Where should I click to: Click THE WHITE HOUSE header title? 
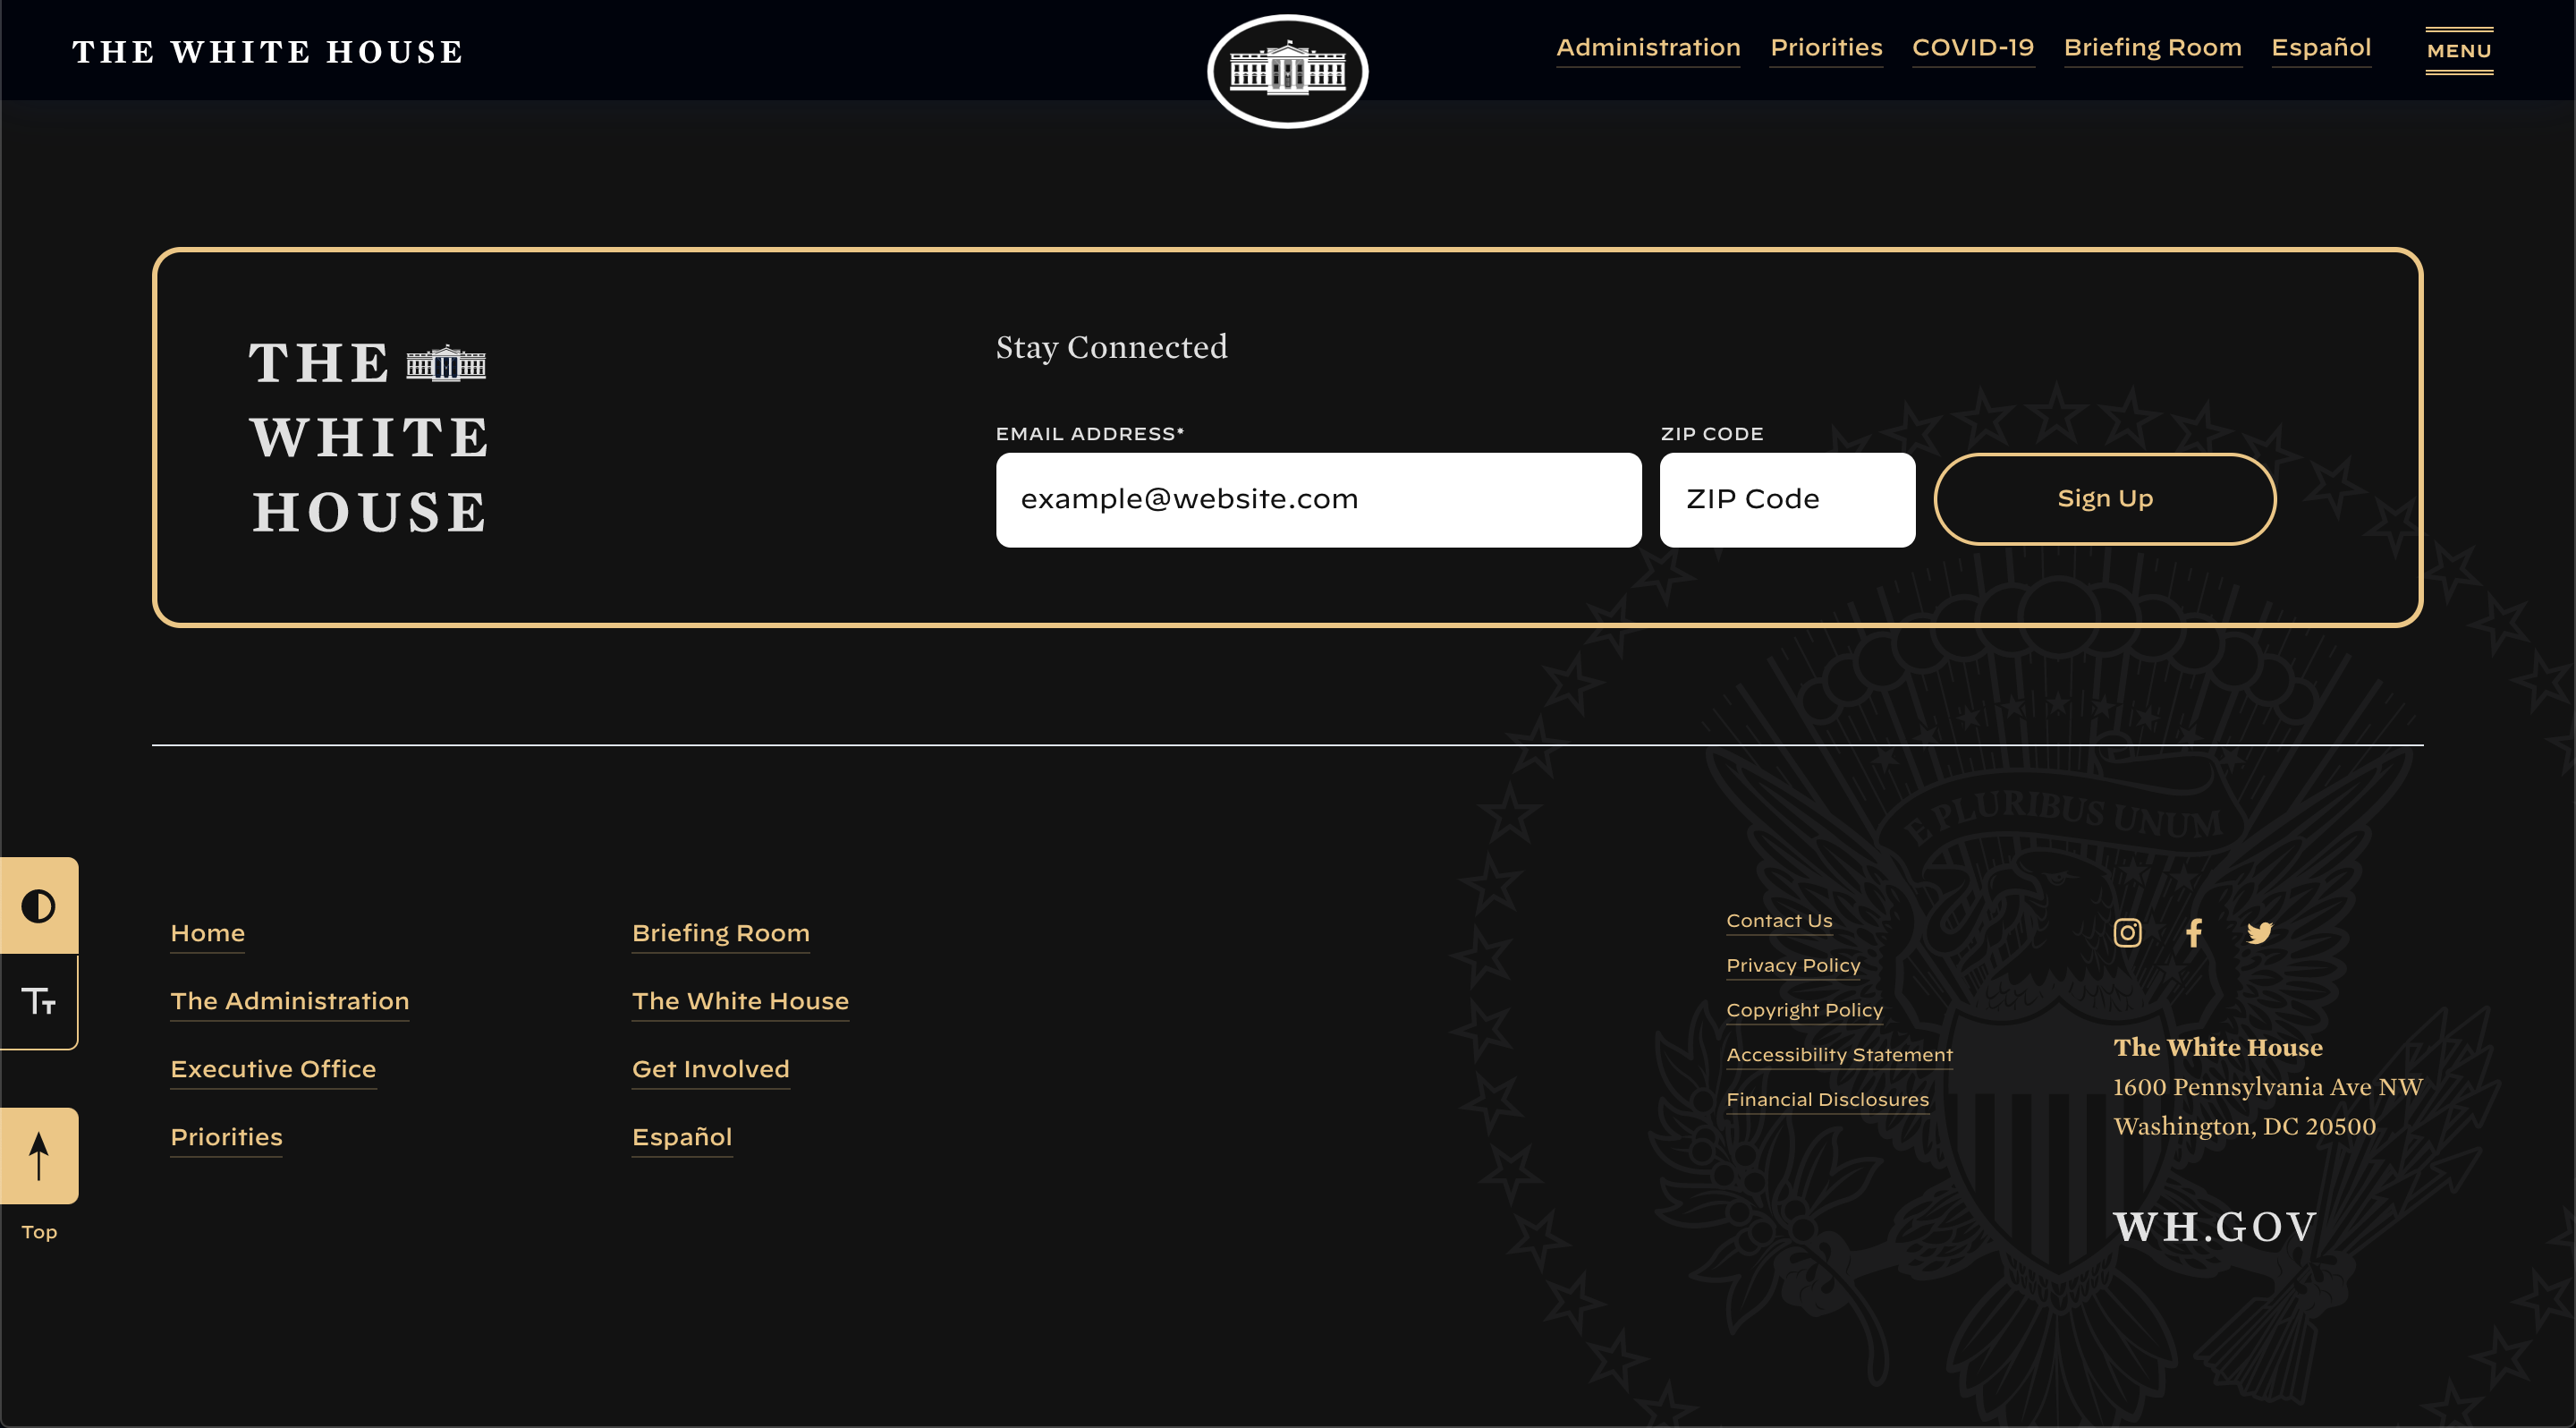(x=268, y=52)
